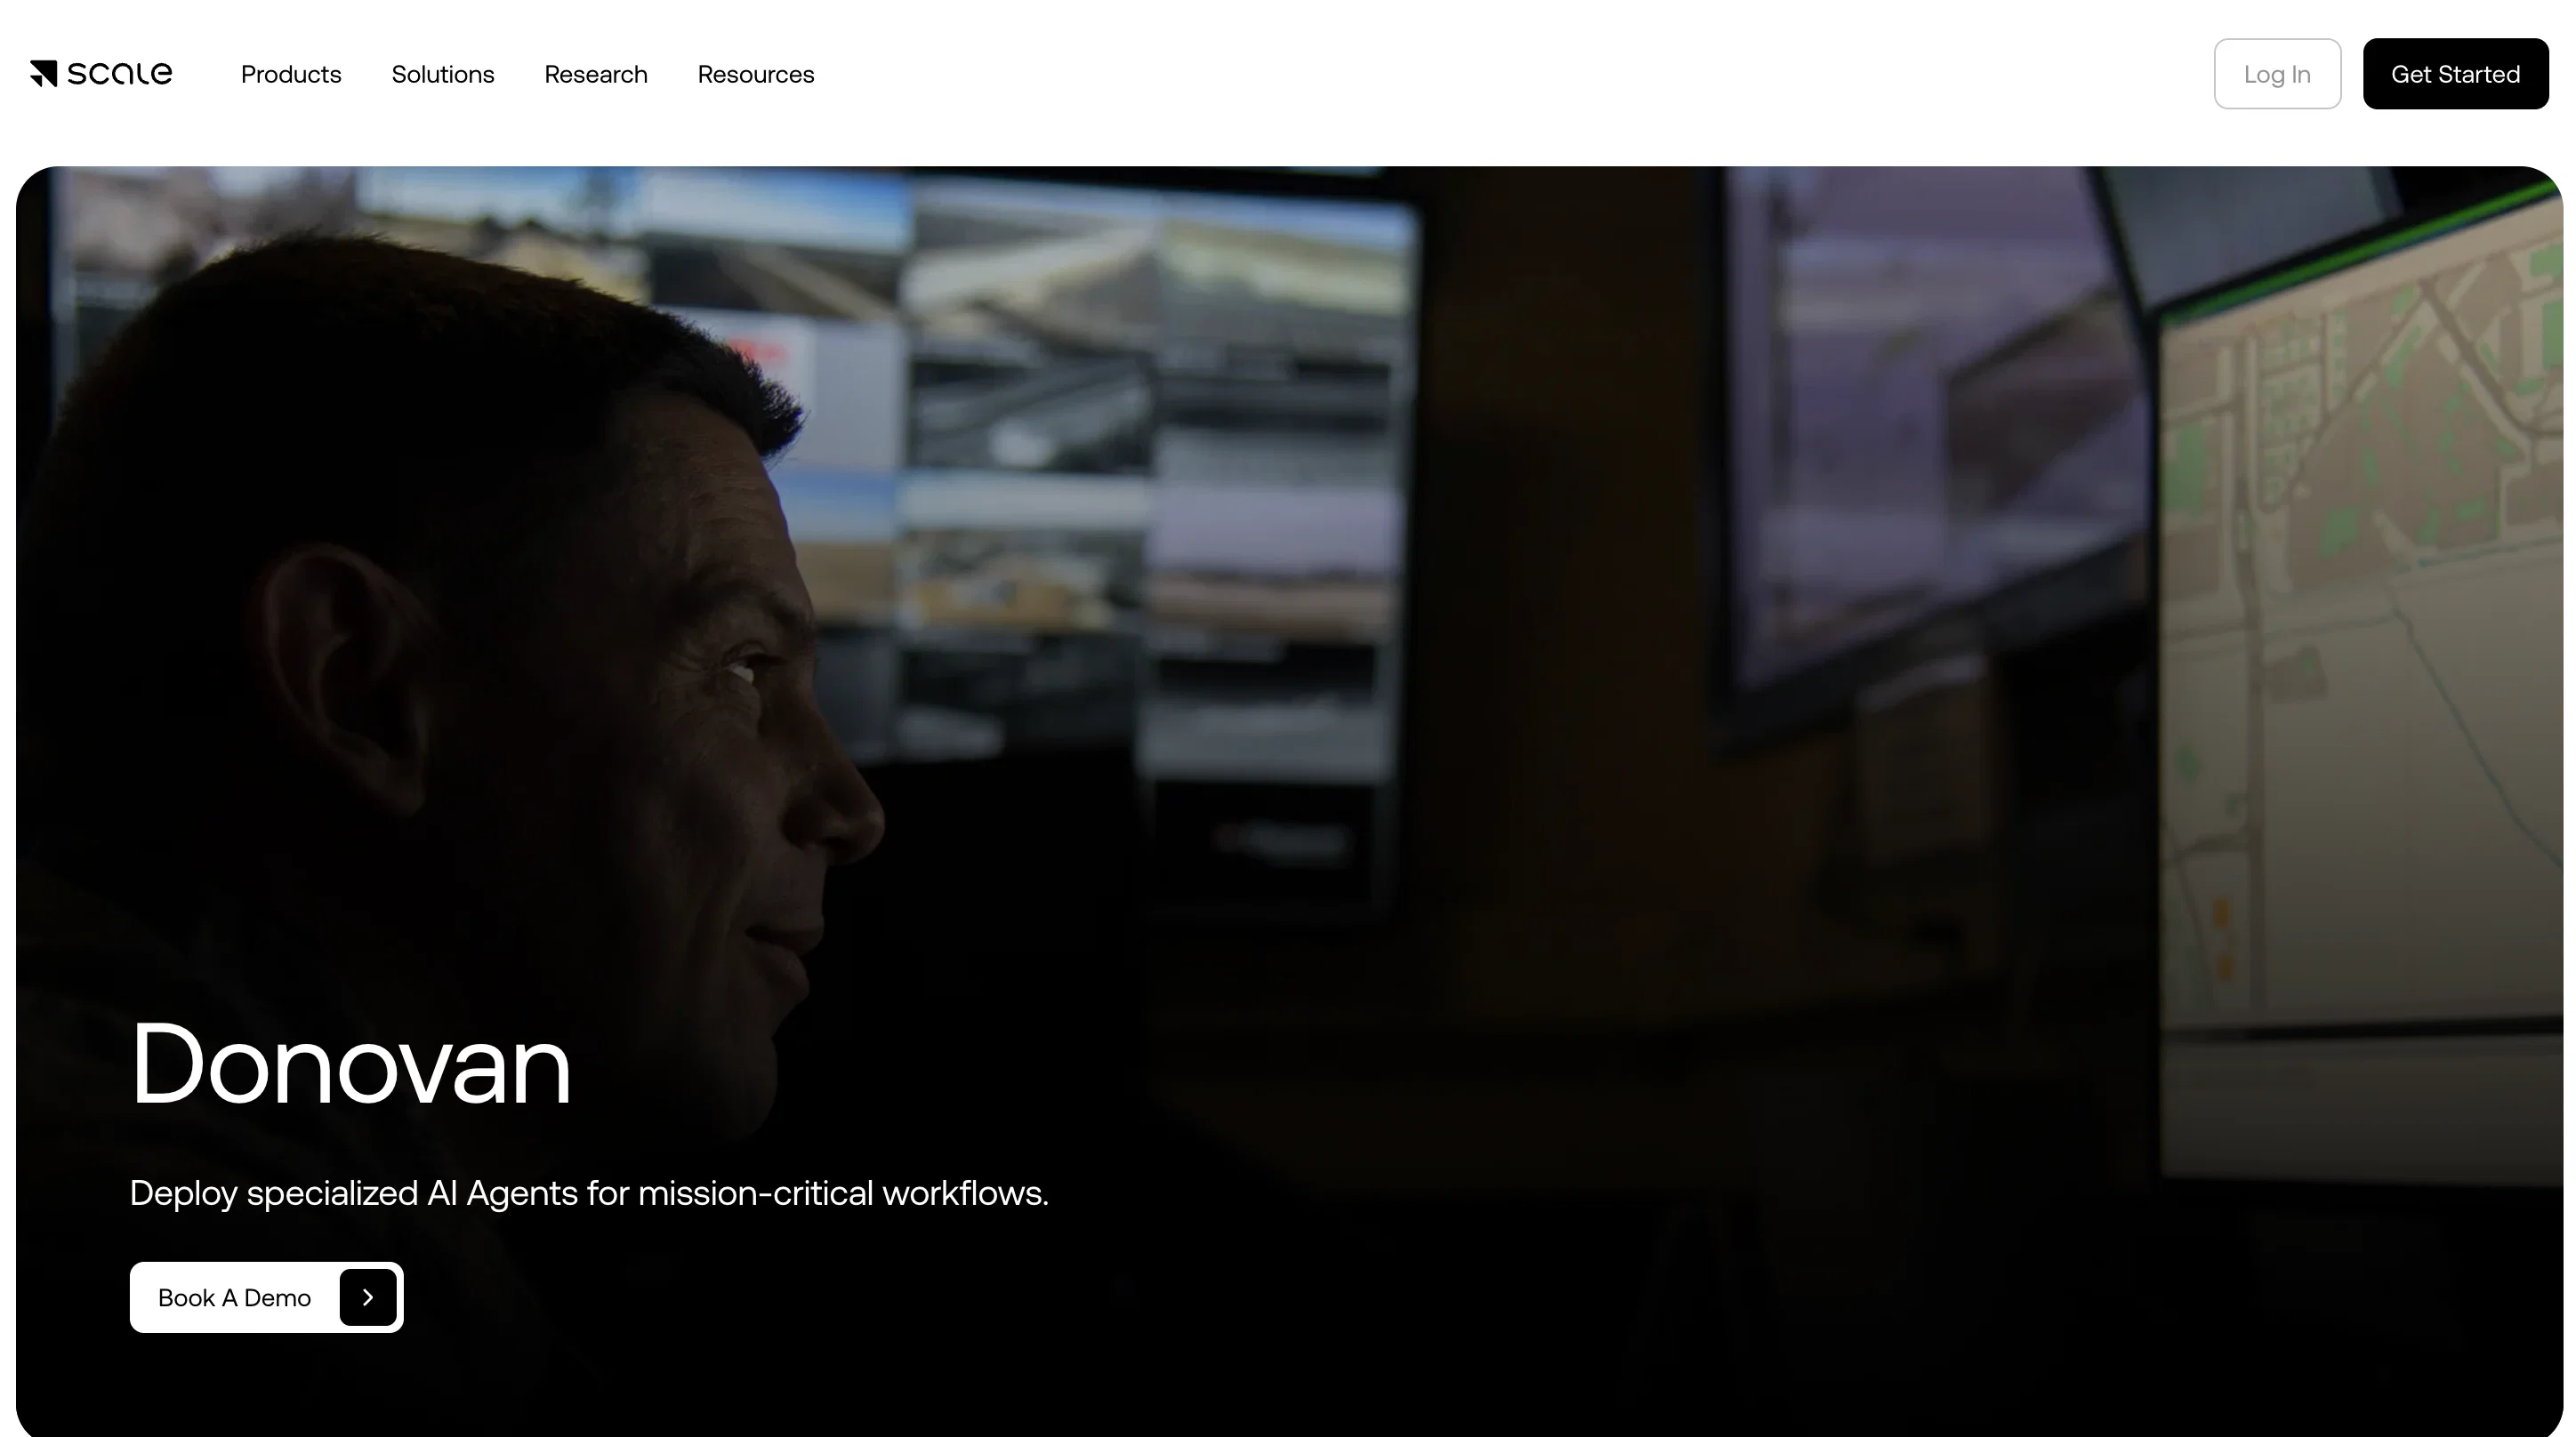2576x1437 pixels.
Task: Click the Get Started button
Action: [2455, 74]
